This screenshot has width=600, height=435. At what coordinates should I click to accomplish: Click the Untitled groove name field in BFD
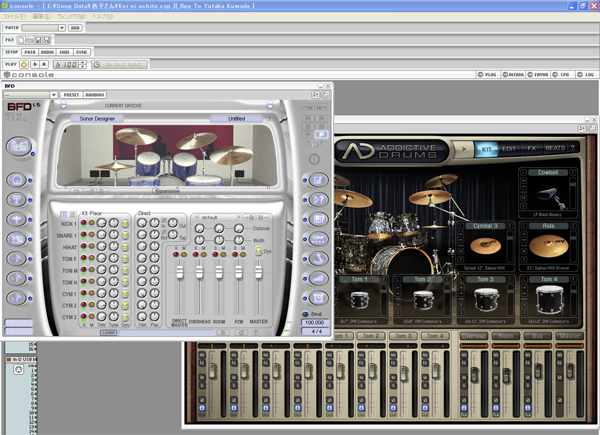[236, 119]
